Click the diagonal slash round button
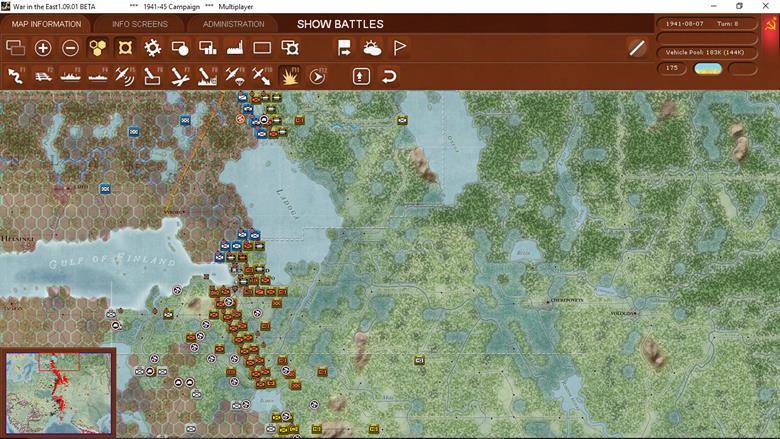This screenshot has width=780, height=439. 637,48
